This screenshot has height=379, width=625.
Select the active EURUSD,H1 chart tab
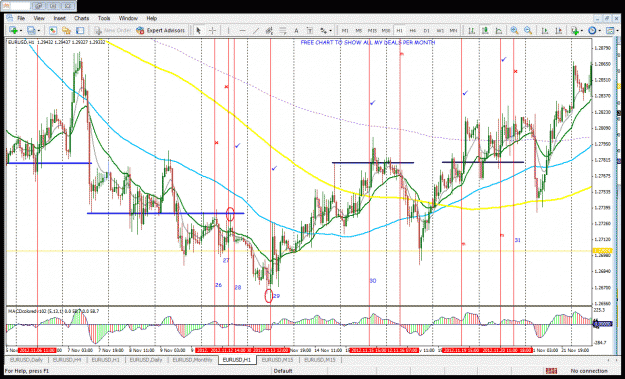(237, 360)
